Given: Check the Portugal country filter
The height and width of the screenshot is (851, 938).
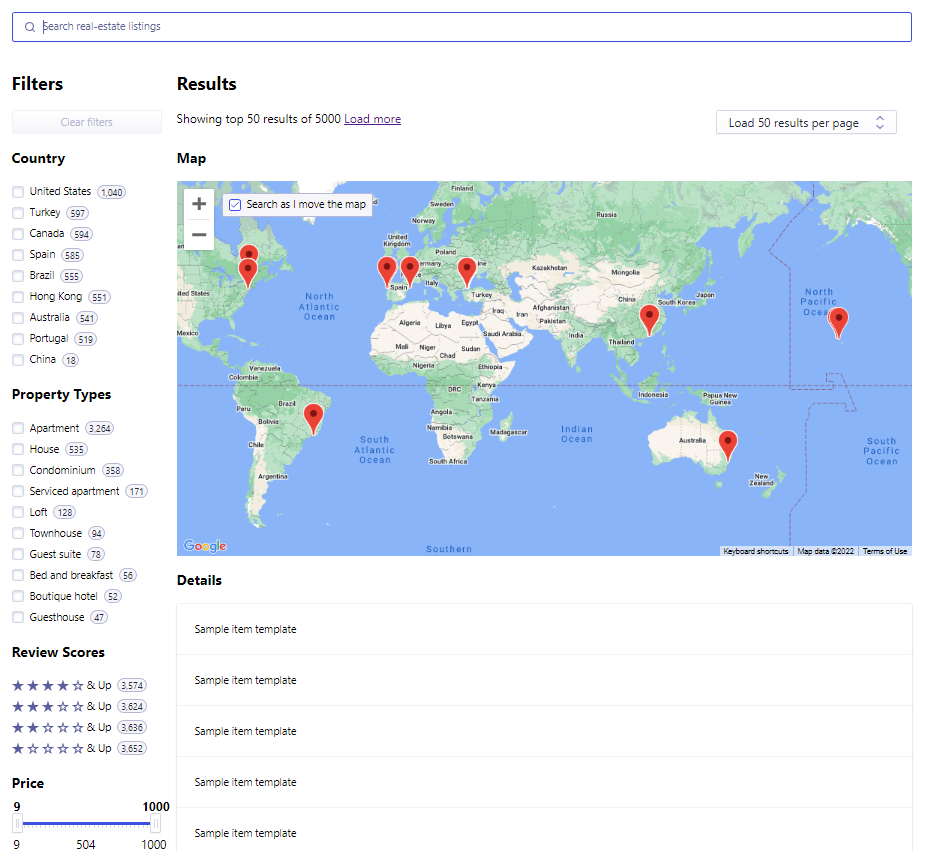Looking at the screenshot, I should [x=18, y=338].
